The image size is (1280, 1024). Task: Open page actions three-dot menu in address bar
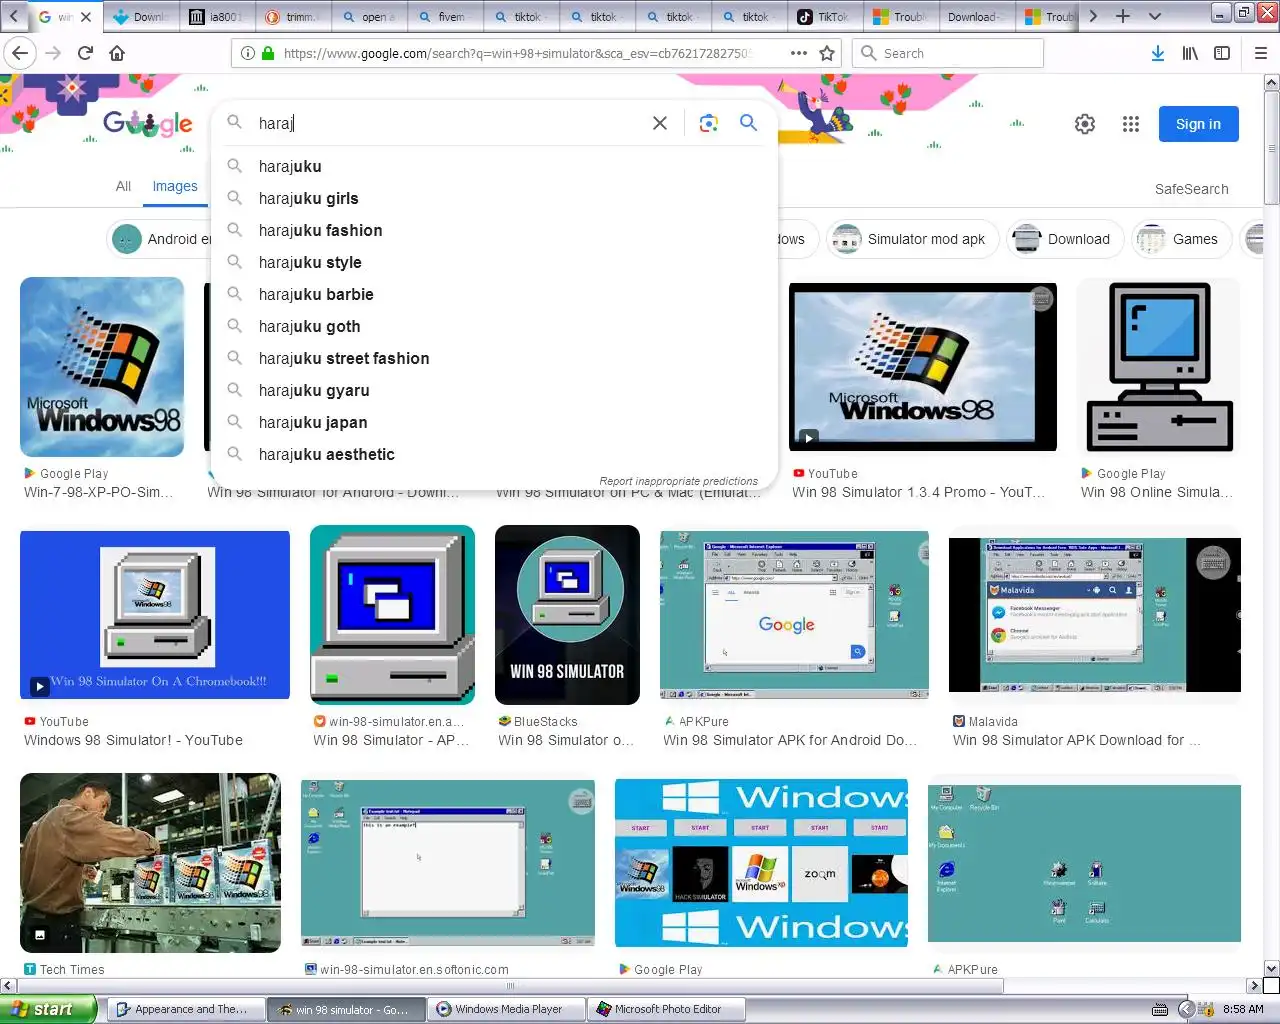pos(798,53)
